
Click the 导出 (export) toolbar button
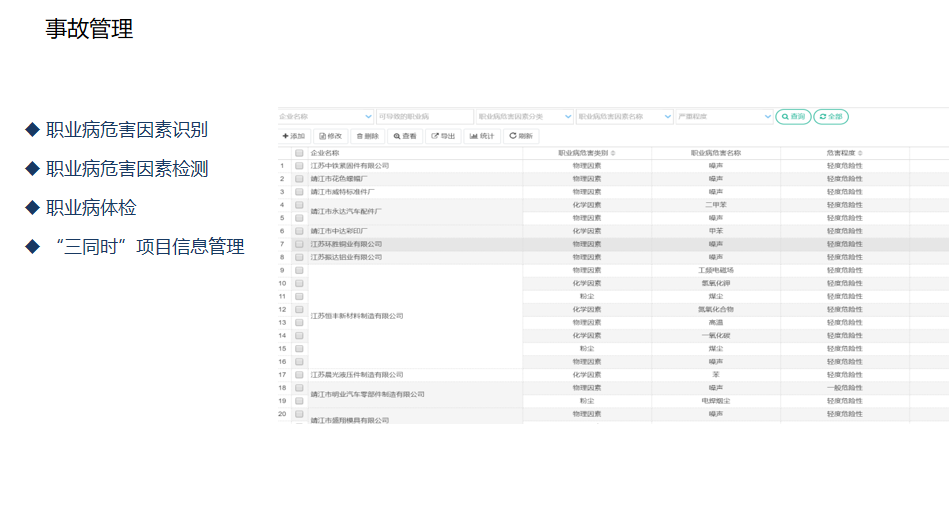click(443, 136)
